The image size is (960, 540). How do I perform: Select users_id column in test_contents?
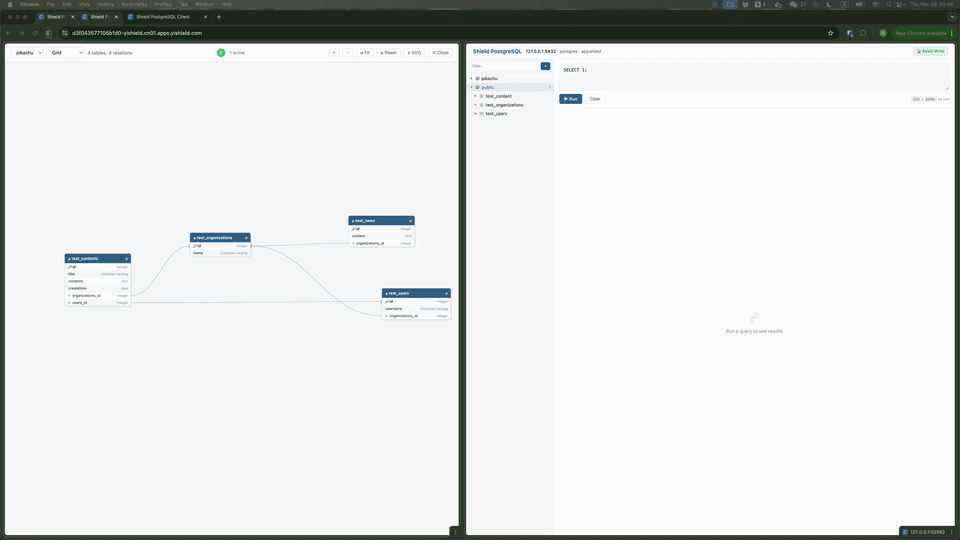pos(98,302)
